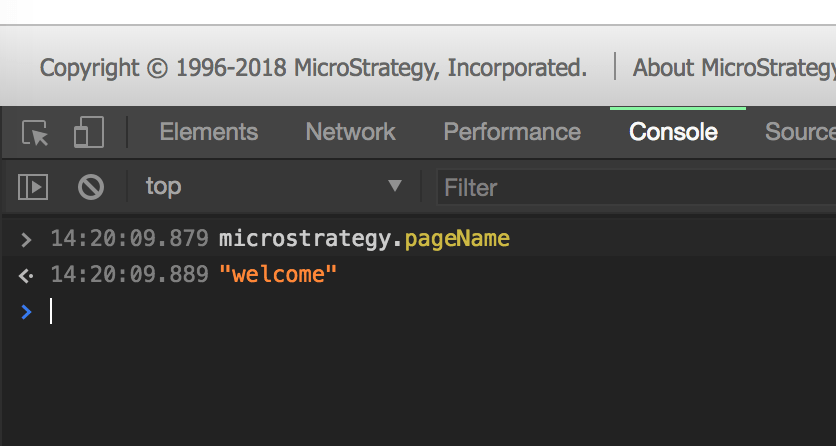Click the MicroStrategy copyright text

click(313, 68)
